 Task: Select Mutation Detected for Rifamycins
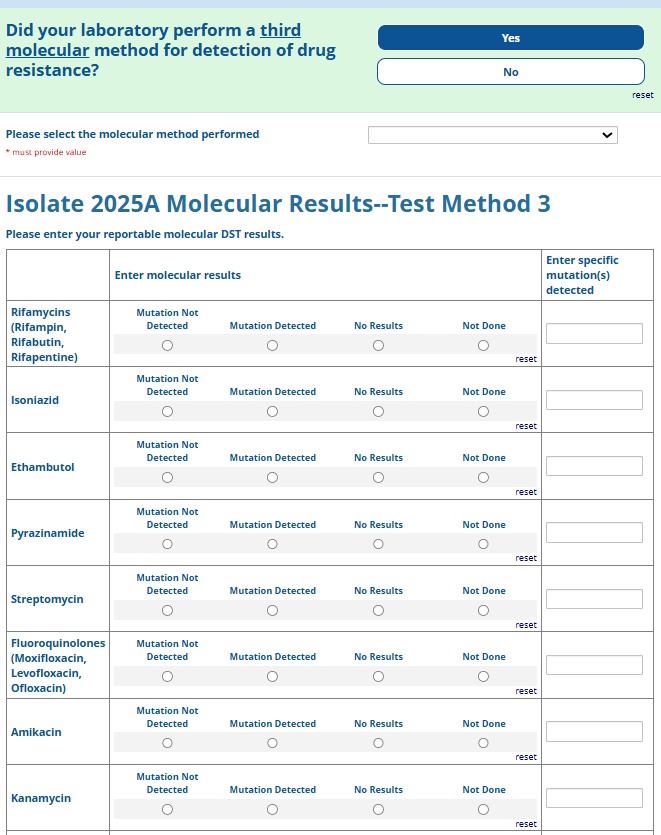pyautogui.click(x=272, y=346)
